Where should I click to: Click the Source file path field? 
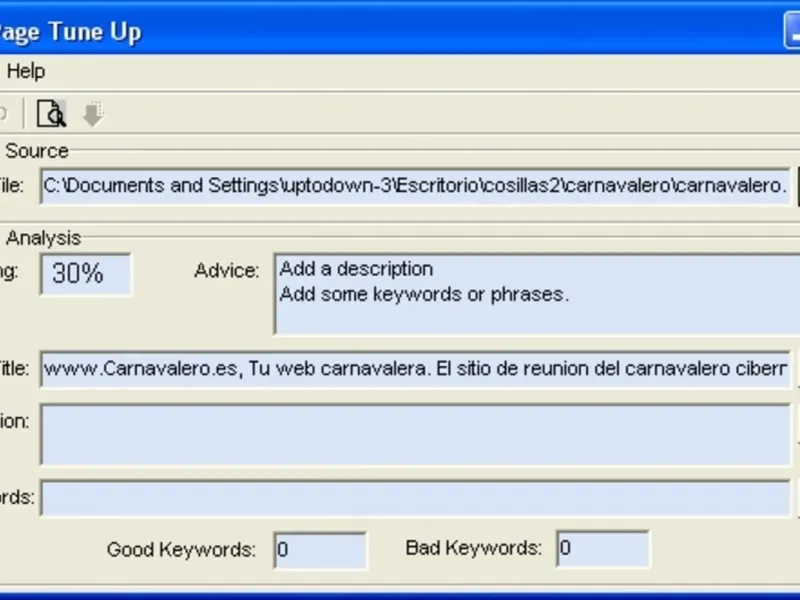coord(415,186)
